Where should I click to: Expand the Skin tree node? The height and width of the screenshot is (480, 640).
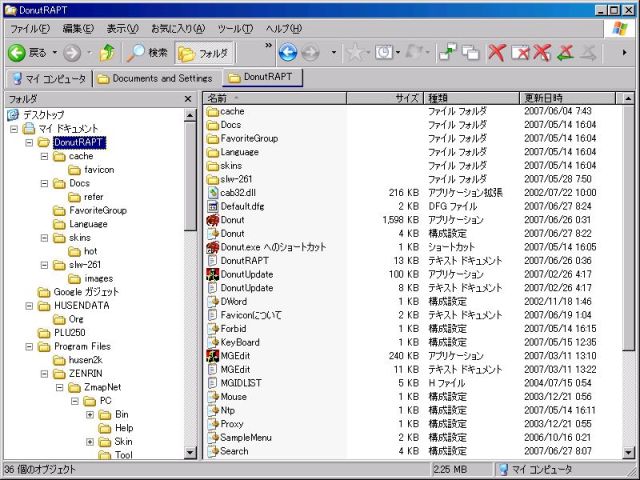pyautogui.click(x=90, y=442)
